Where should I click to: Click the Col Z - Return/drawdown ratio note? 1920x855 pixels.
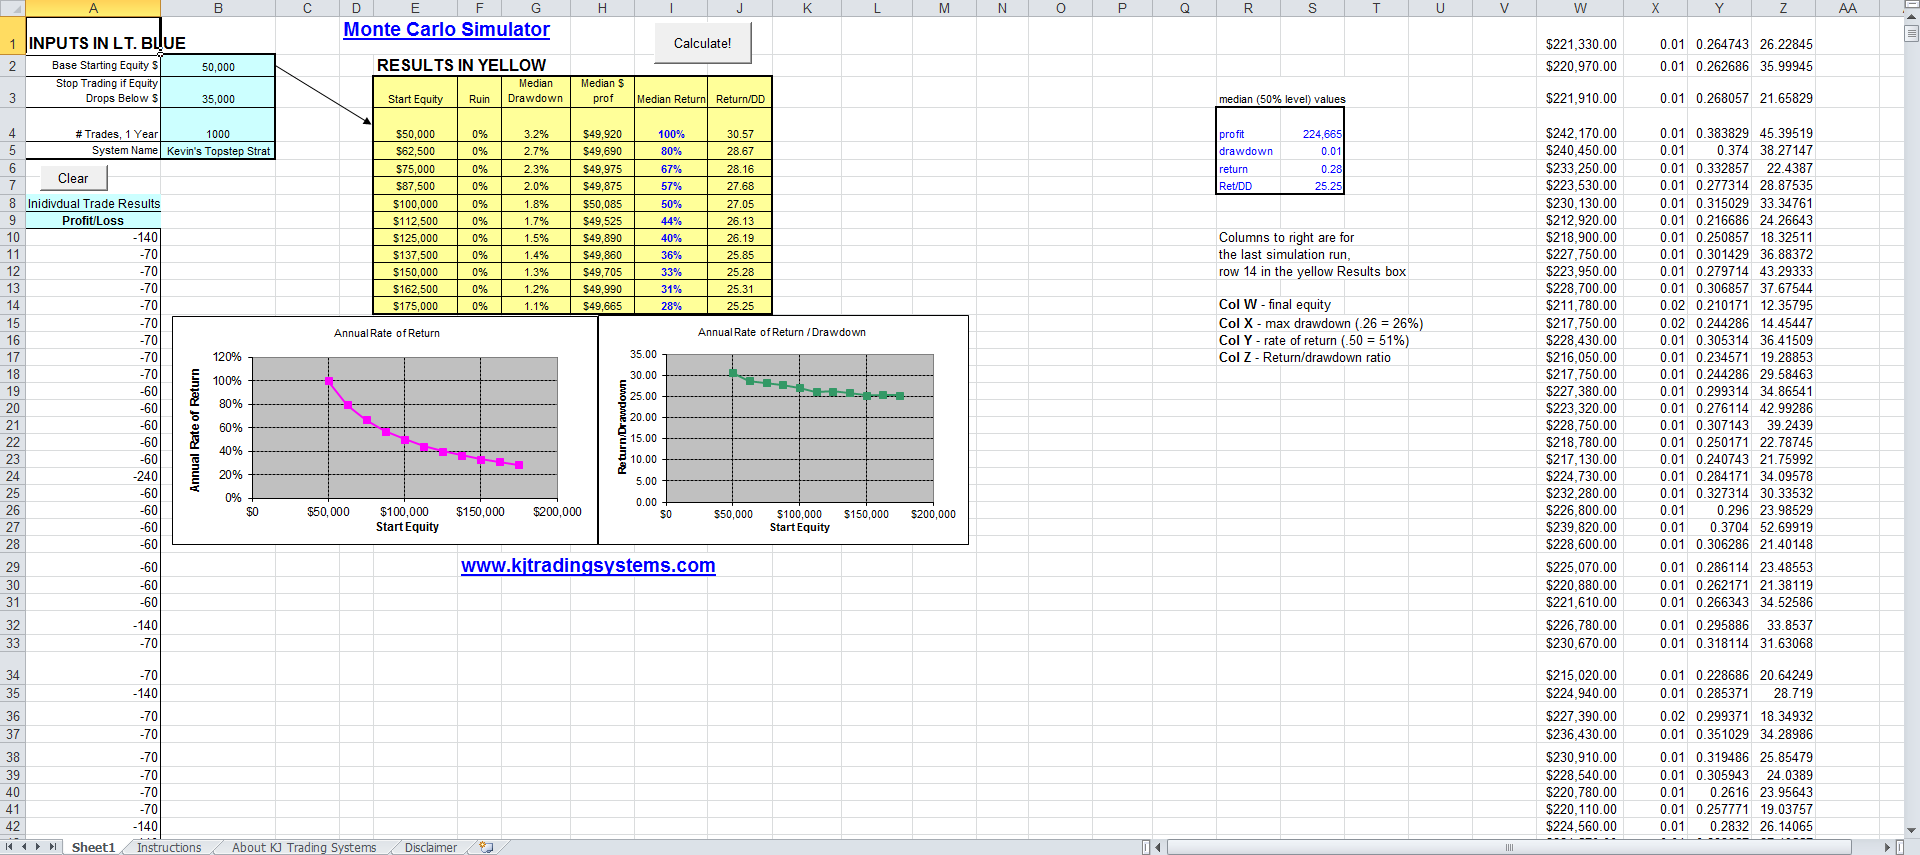[1305, 358]
